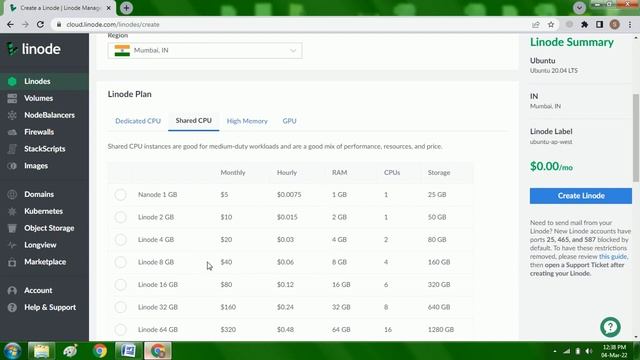
Task: Click the volume icon in system tray
Action: click(589, 351)
